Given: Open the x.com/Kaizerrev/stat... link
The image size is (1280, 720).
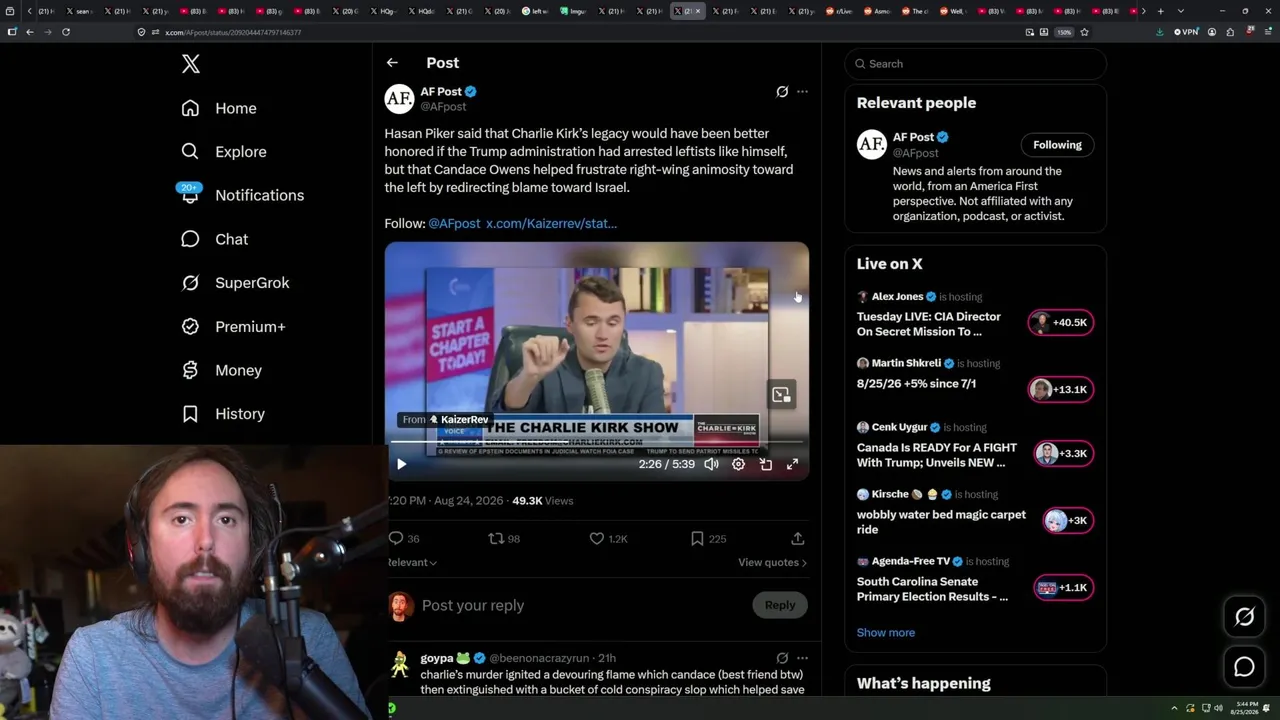Looking at the screenshot, I should (551, 223).
